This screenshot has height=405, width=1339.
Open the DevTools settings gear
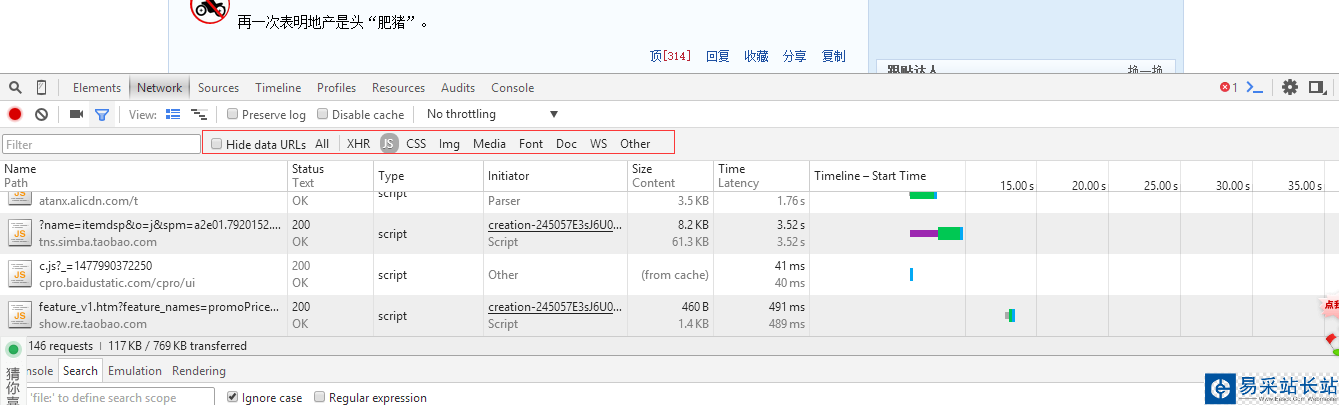point(1290,87)
